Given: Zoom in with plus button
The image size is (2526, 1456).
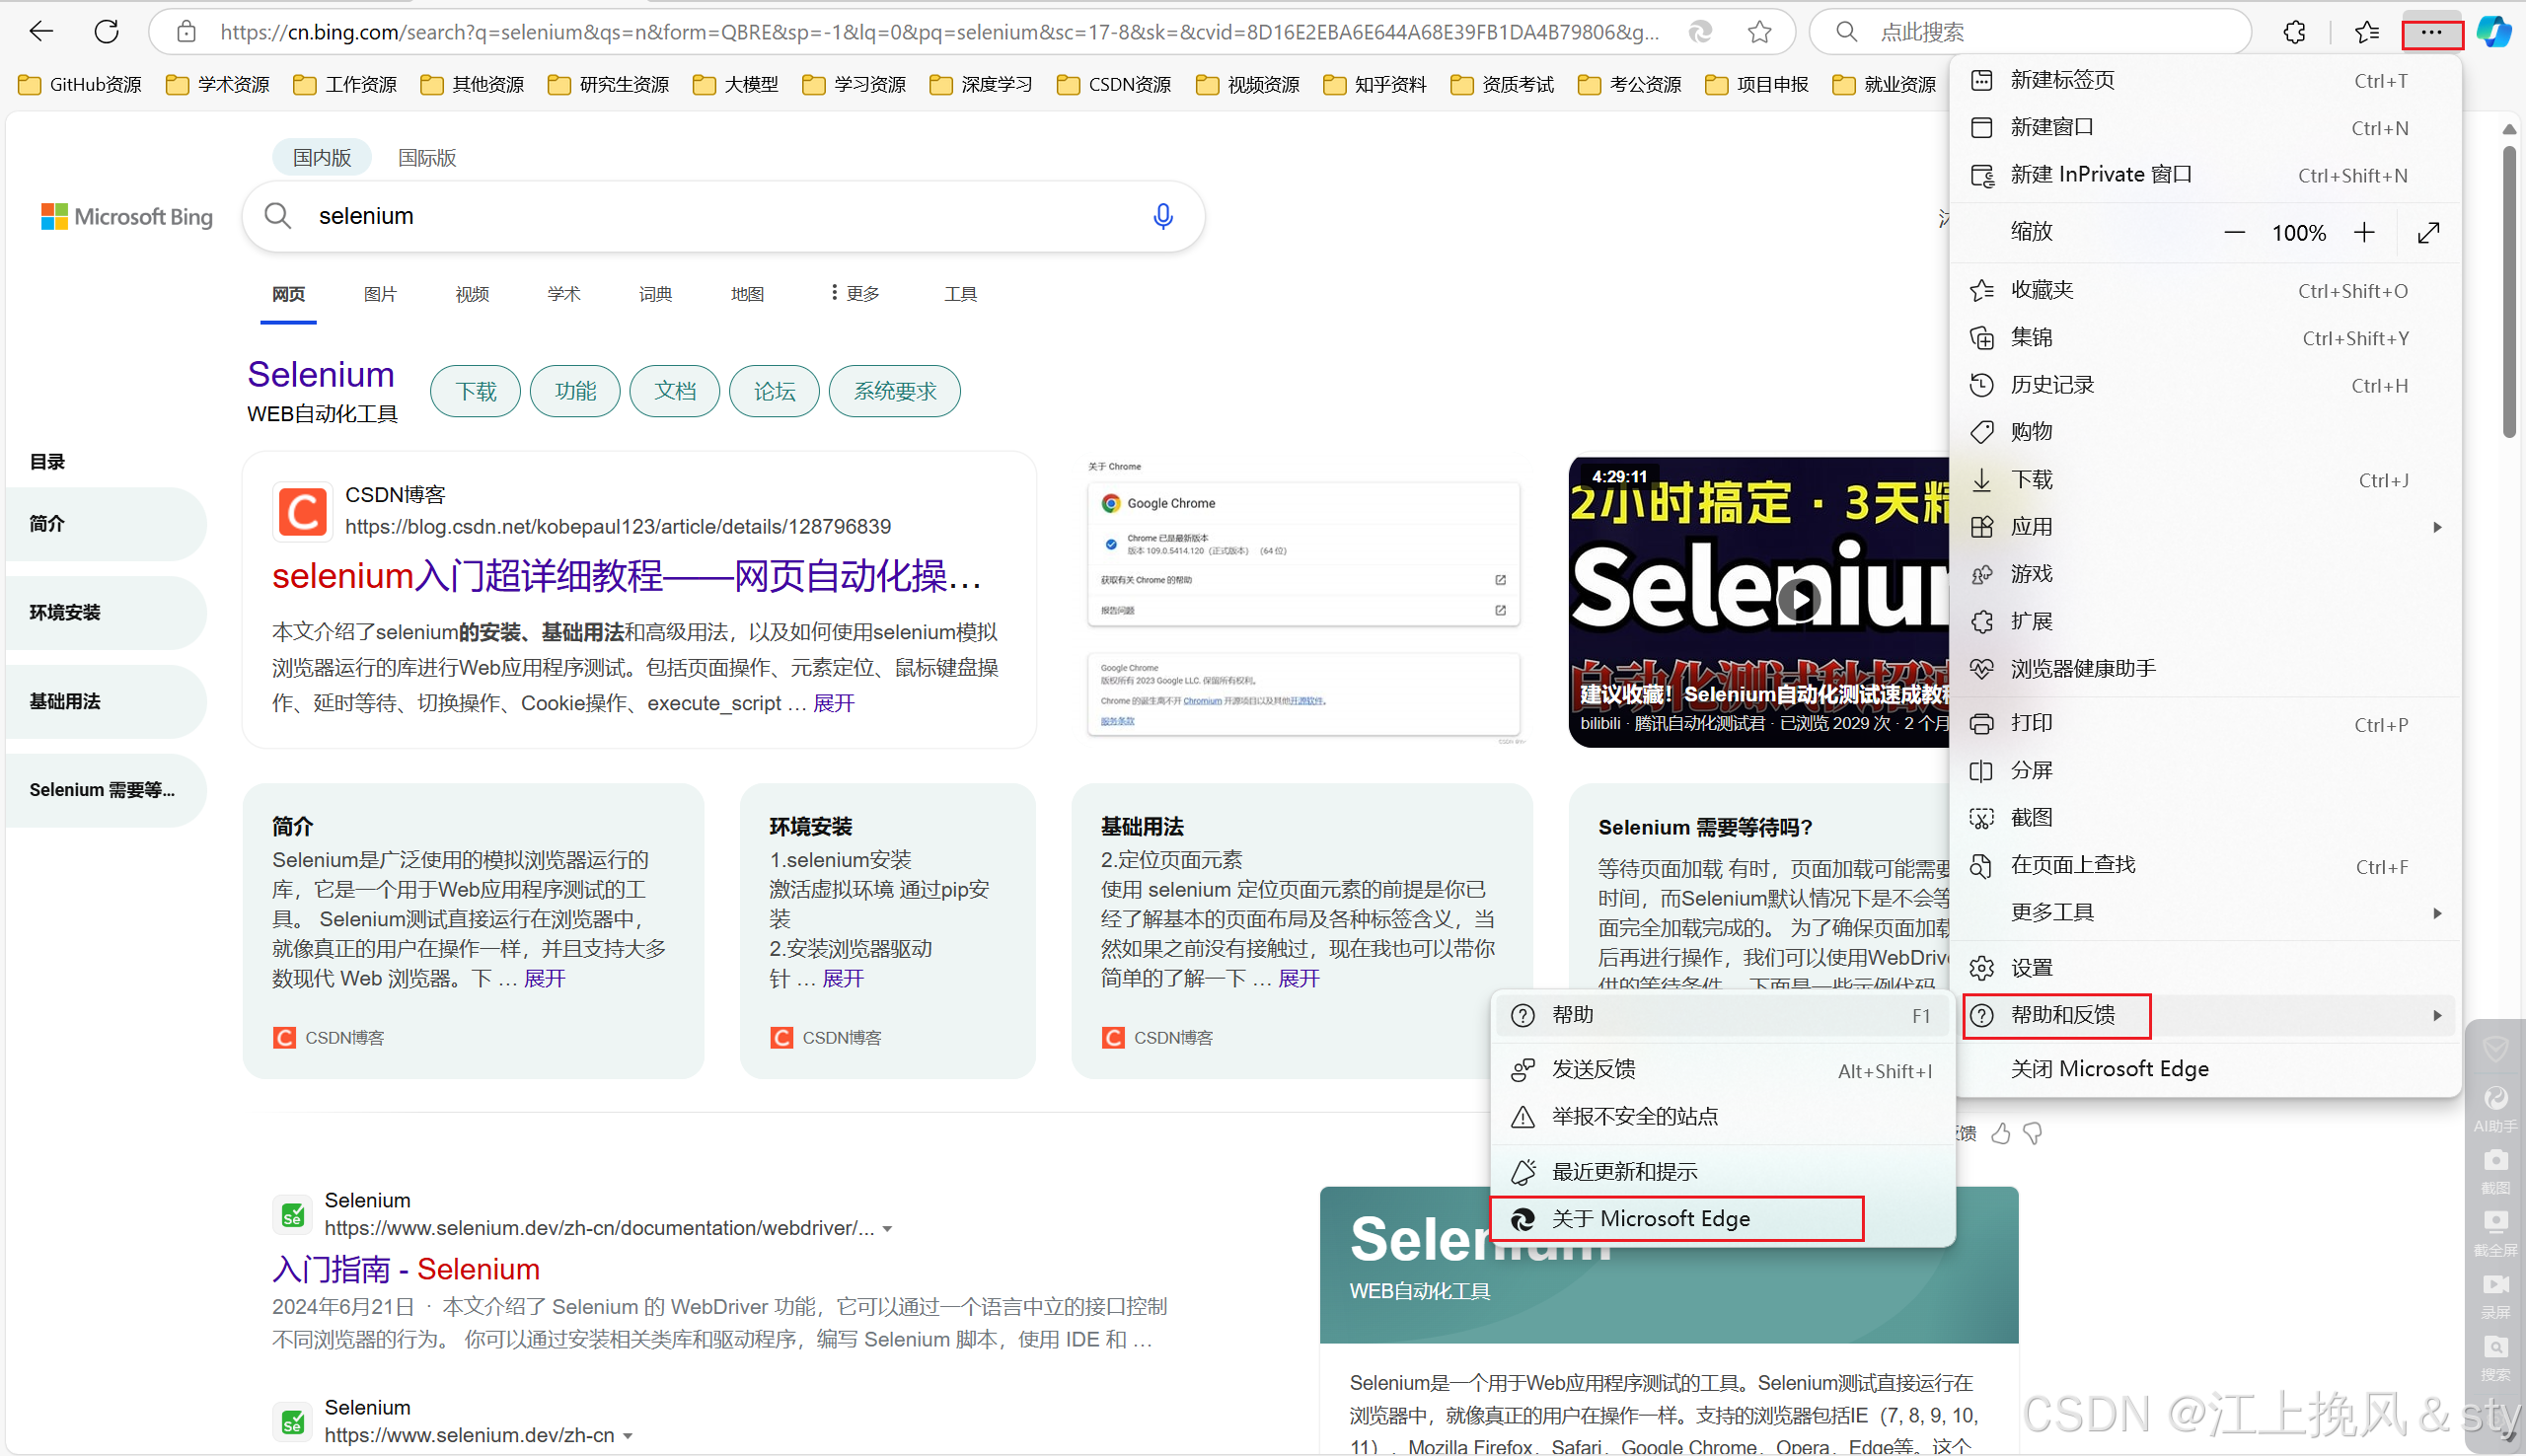Looking at the screenshot, I should click(2364, 233).
